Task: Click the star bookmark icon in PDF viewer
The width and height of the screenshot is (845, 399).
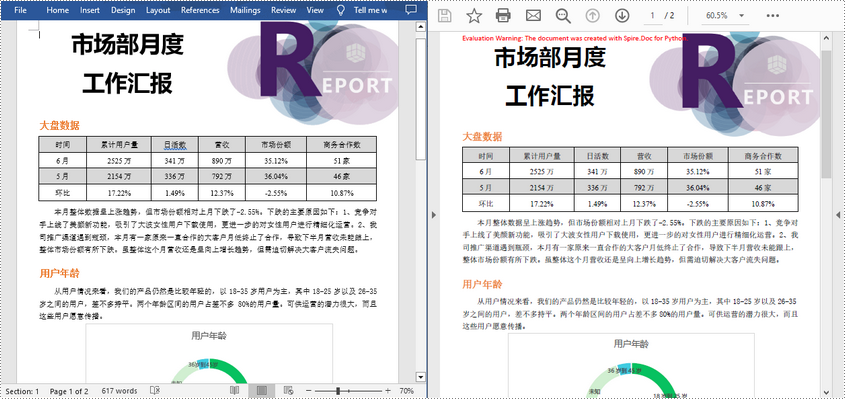Action: 474,16
